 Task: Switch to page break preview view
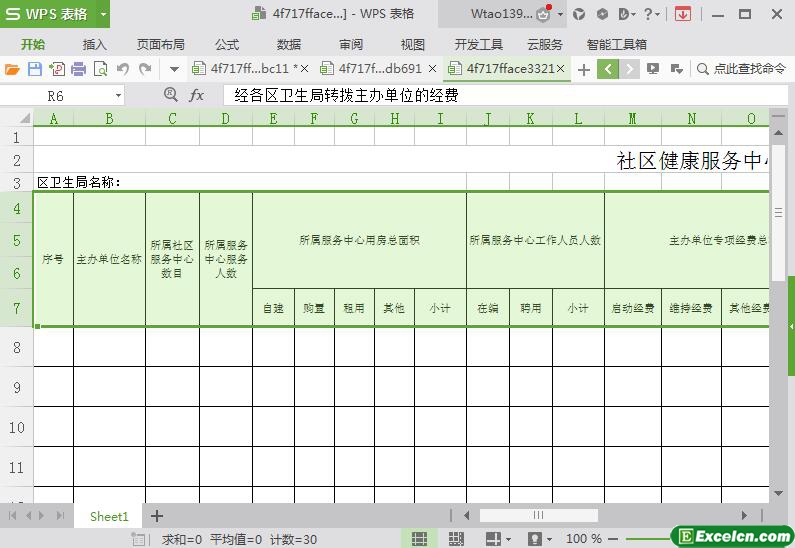click(x=456, y=539)
